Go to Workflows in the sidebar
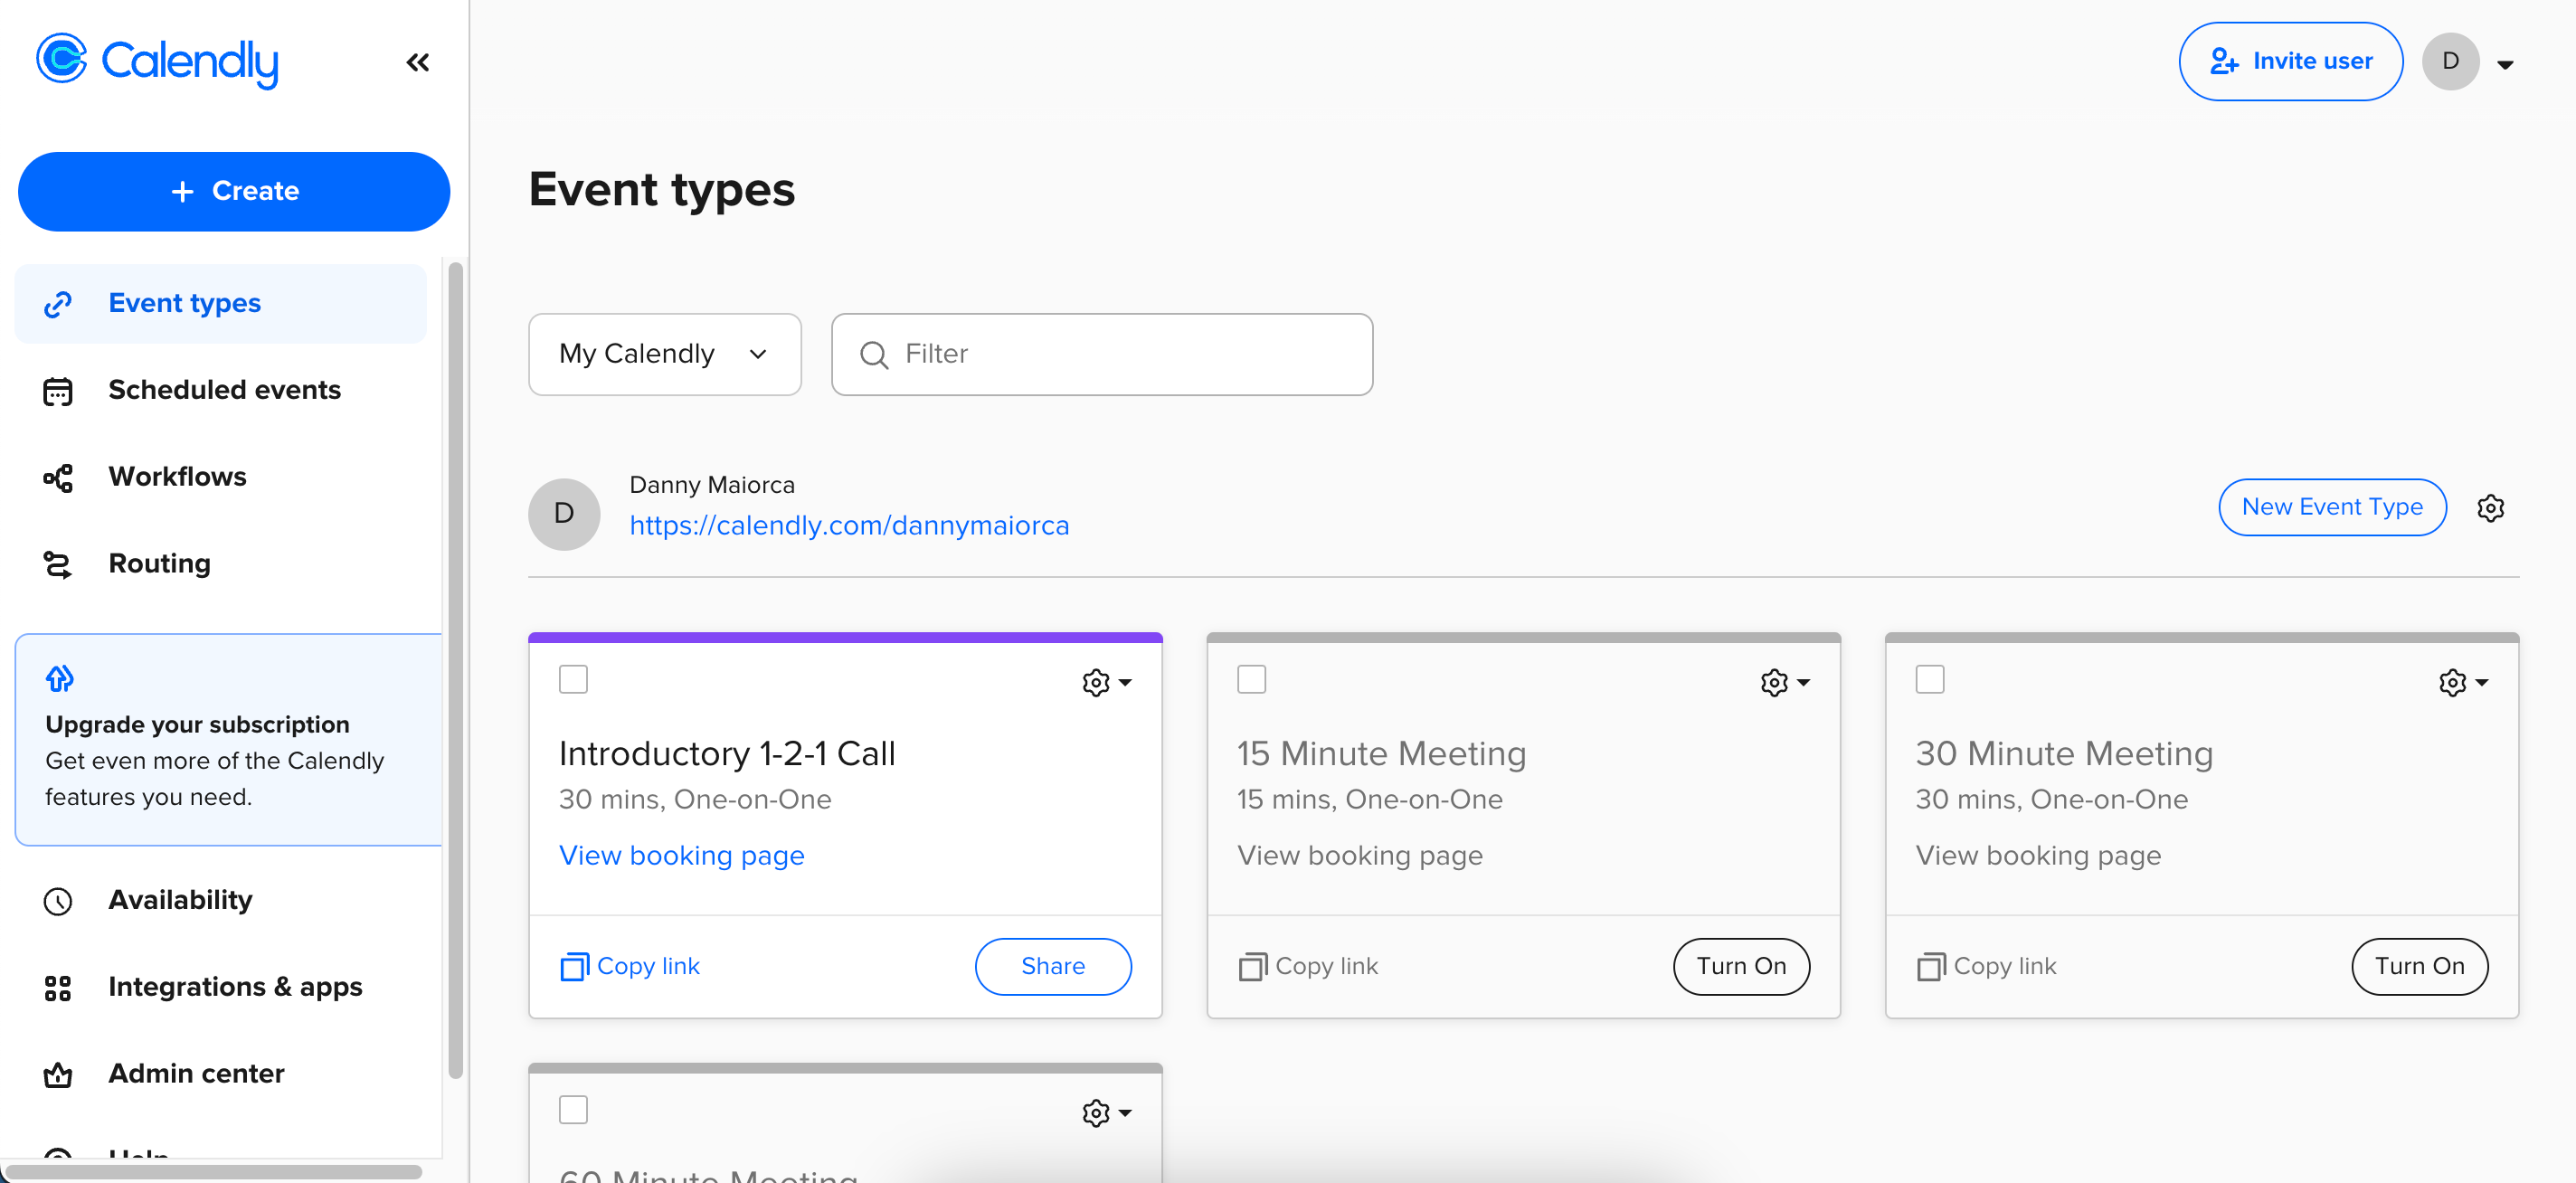This screenshot has height=1183, width=2576. tap(177, 476)
